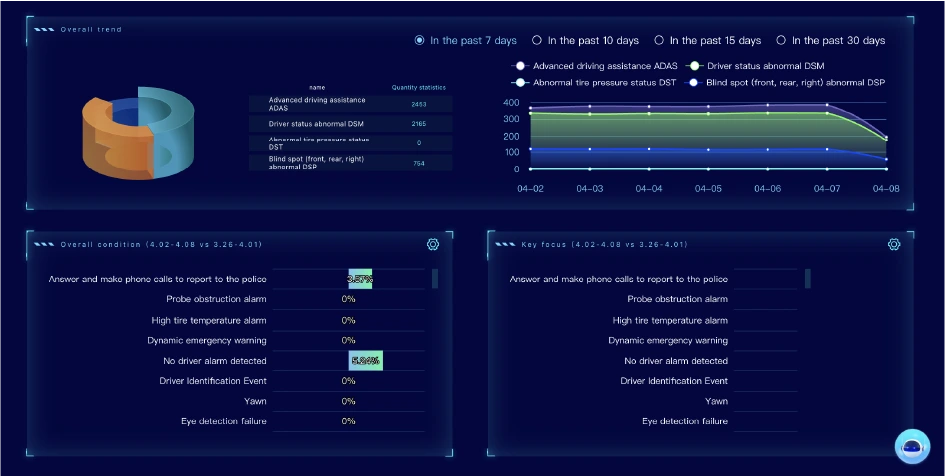Click scrollbar in Key focus list
The height and width of the screenshot is (476, 945).
pos(807,279)
